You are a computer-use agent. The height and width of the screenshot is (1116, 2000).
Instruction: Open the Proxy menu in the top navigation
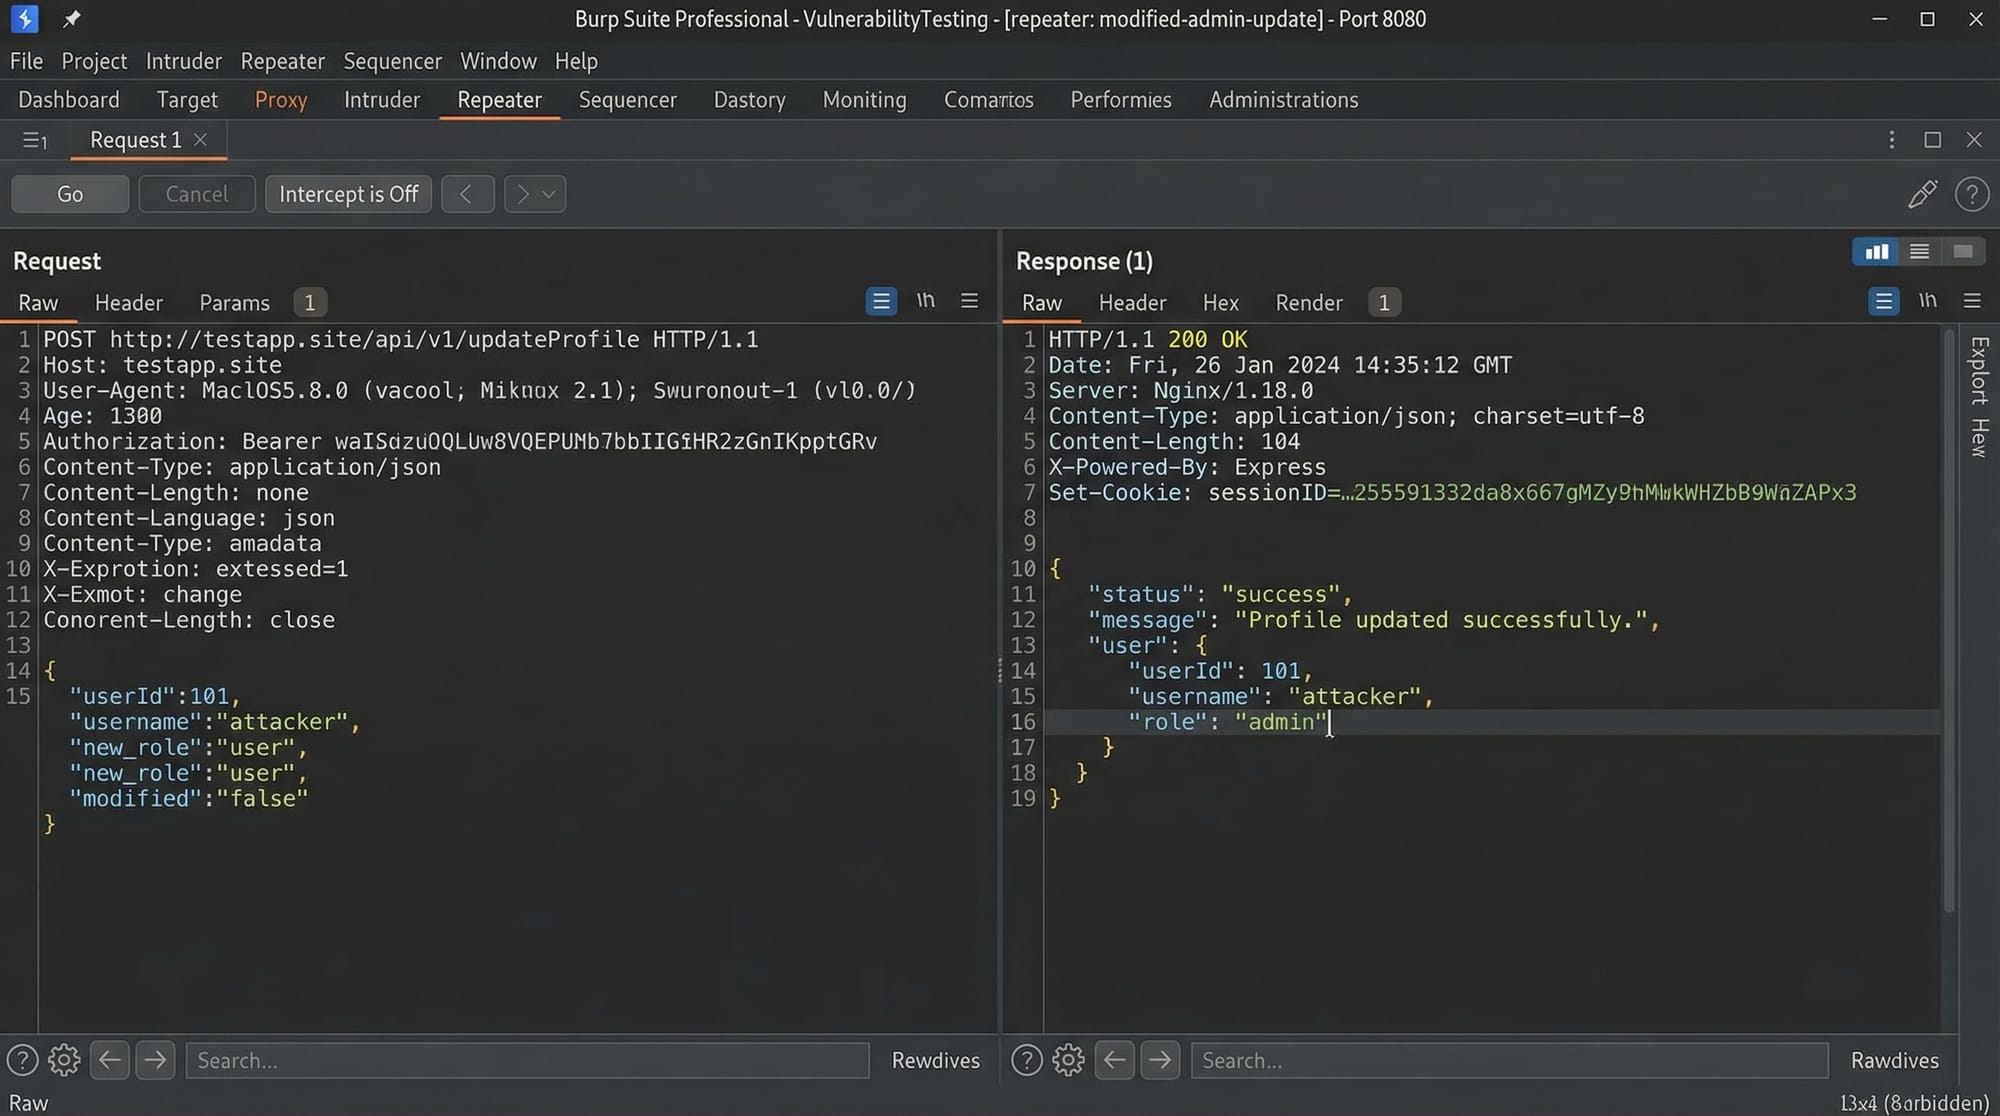tap(281, 99)
